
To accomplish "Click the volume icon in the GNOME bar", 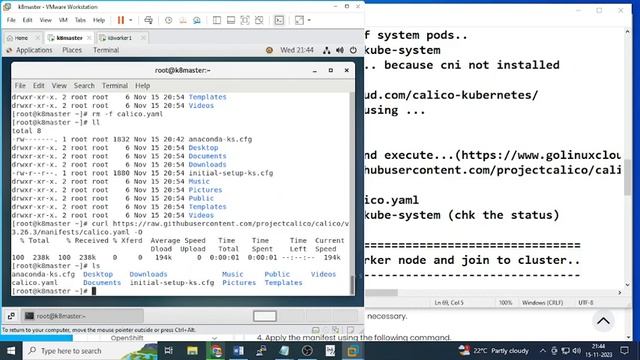I will [340, 50].
